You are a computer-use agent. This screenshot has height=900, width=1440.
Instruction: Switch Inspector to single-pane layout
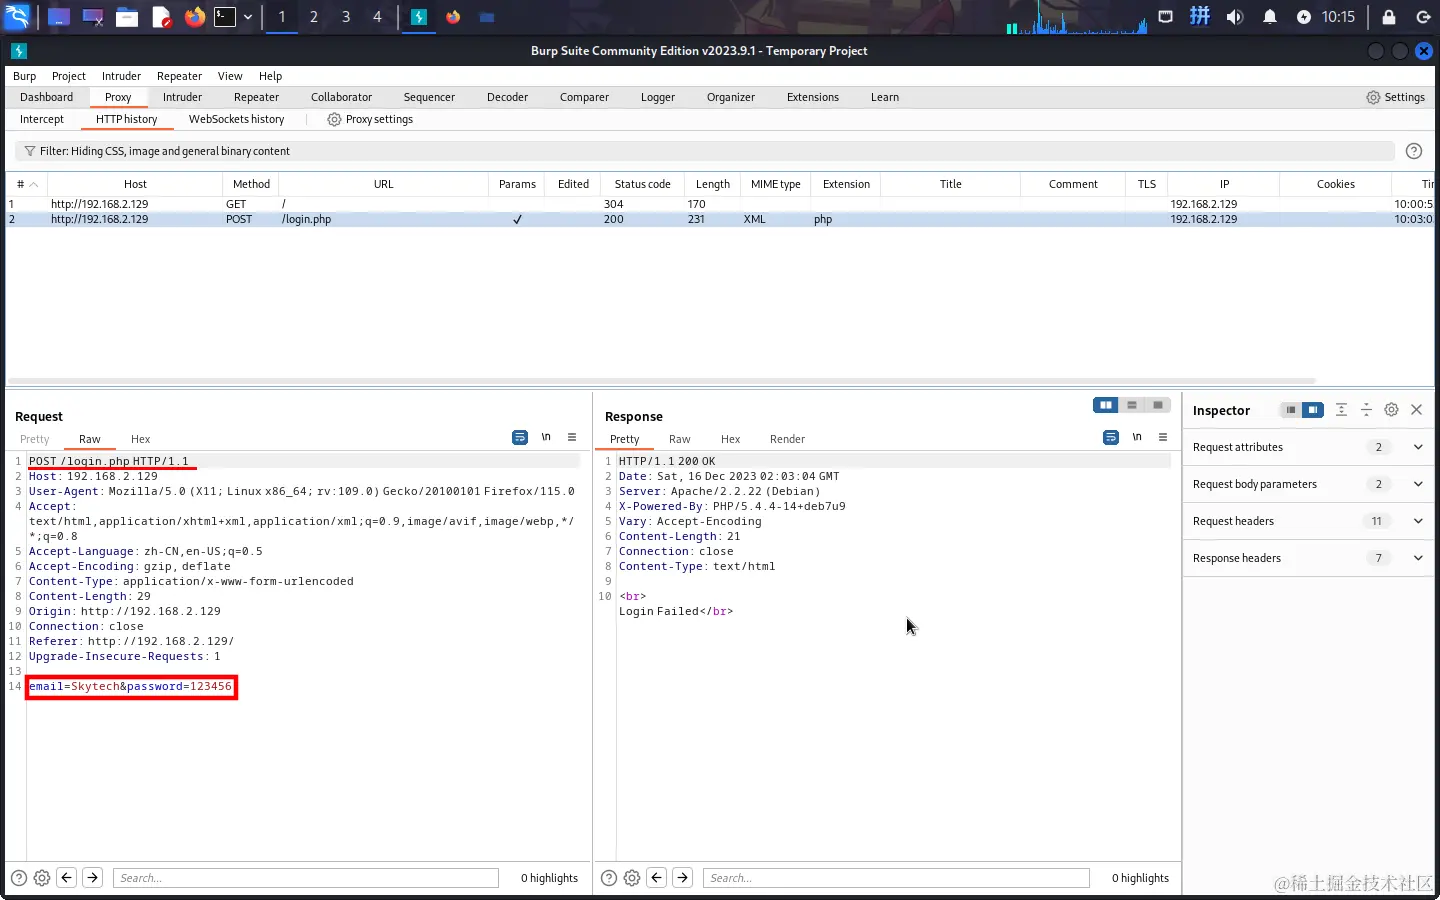pos(1291,410)
